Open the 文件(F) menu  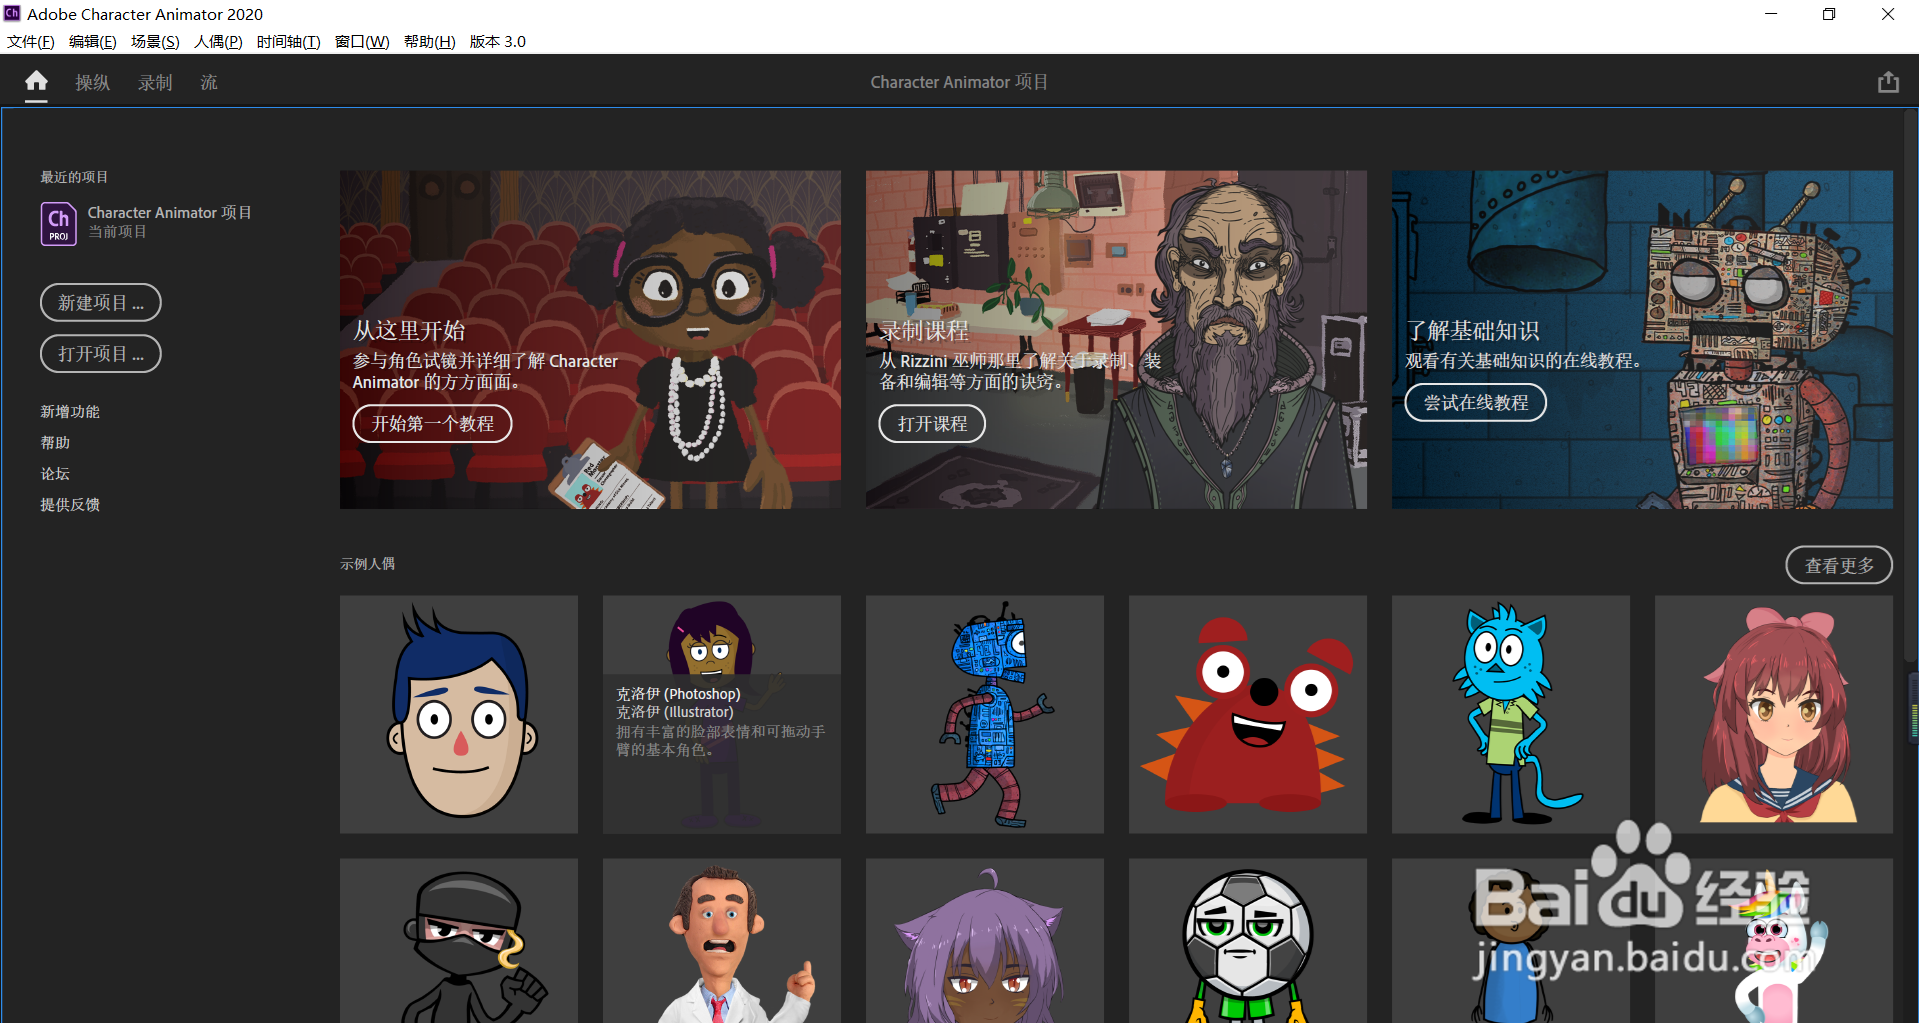coord(30,41)
